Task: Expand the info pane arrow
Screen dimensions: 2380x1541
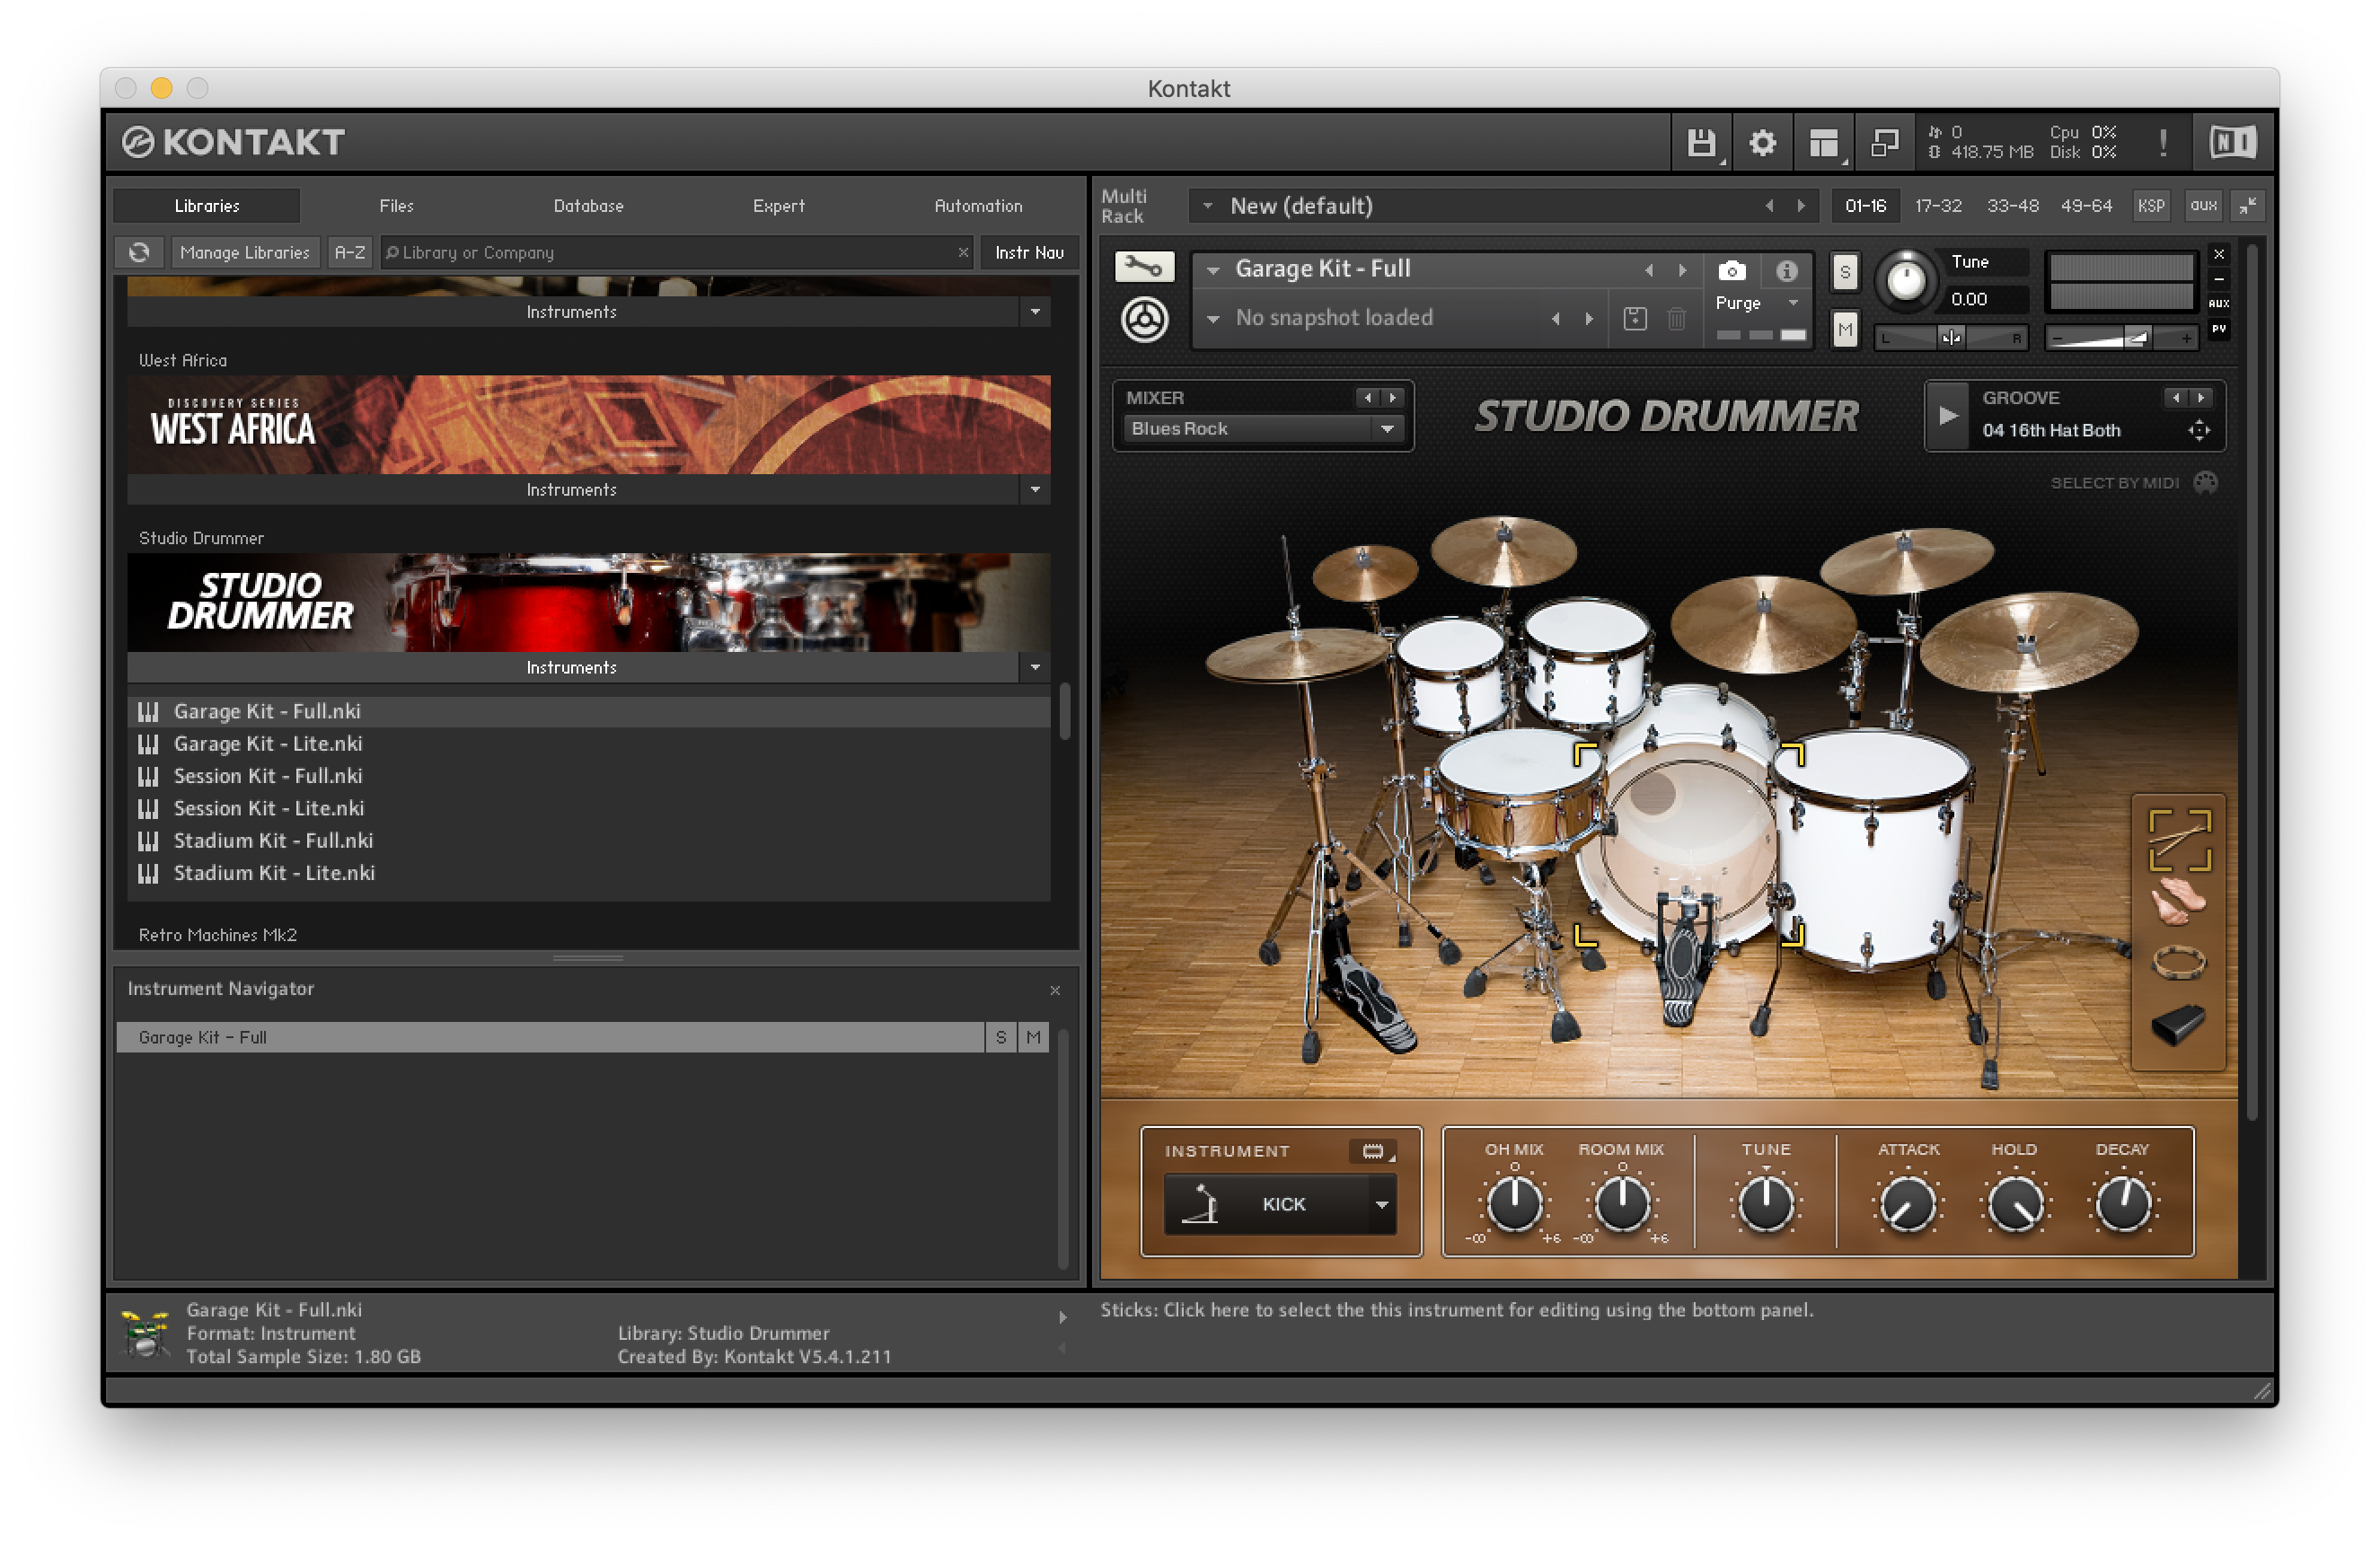Action: click(x=1062, y=1317)
